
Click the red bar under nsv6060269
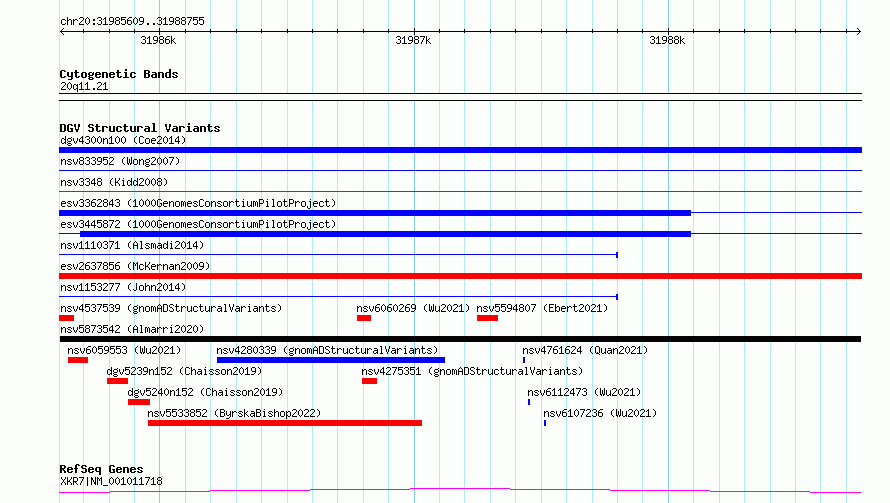pos(364,318)
